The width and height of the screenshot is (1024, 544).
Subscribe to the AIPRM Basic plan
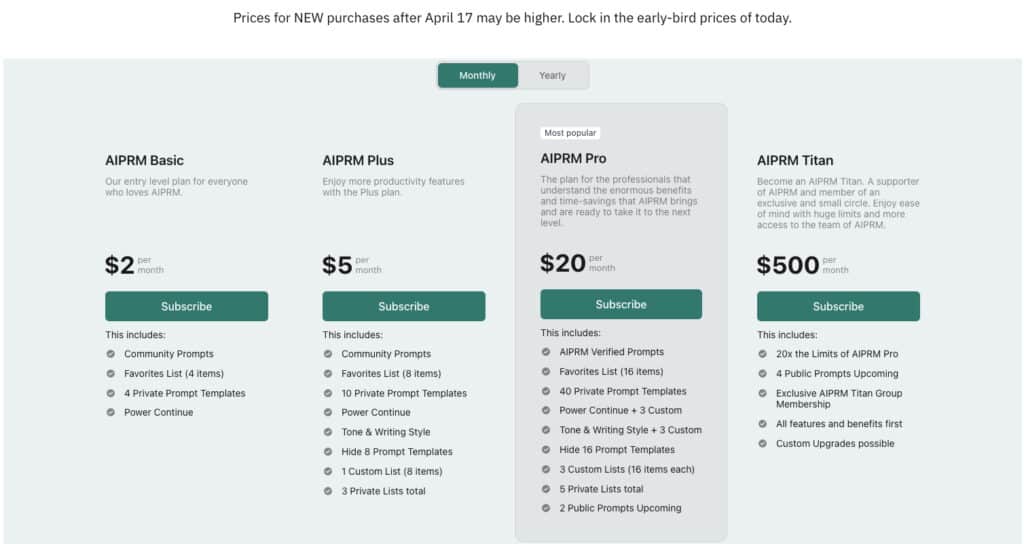pyautogui.click(x=186, y=306)
